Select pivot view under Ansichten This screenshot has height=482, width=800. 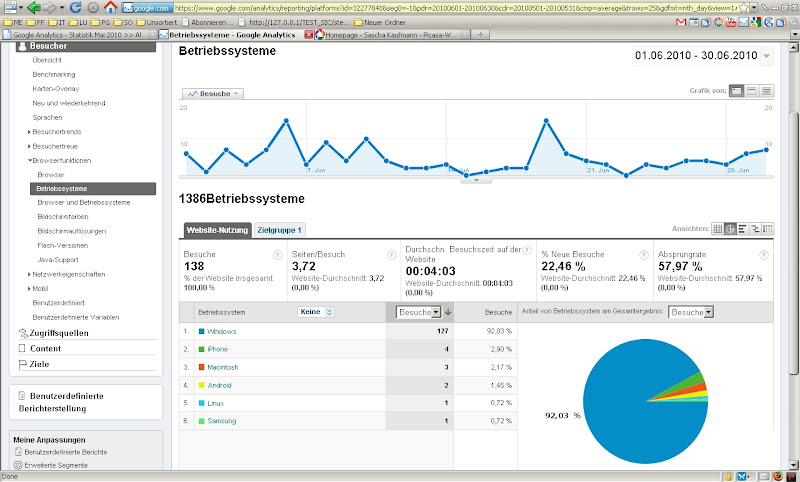(x=767, y=229)
